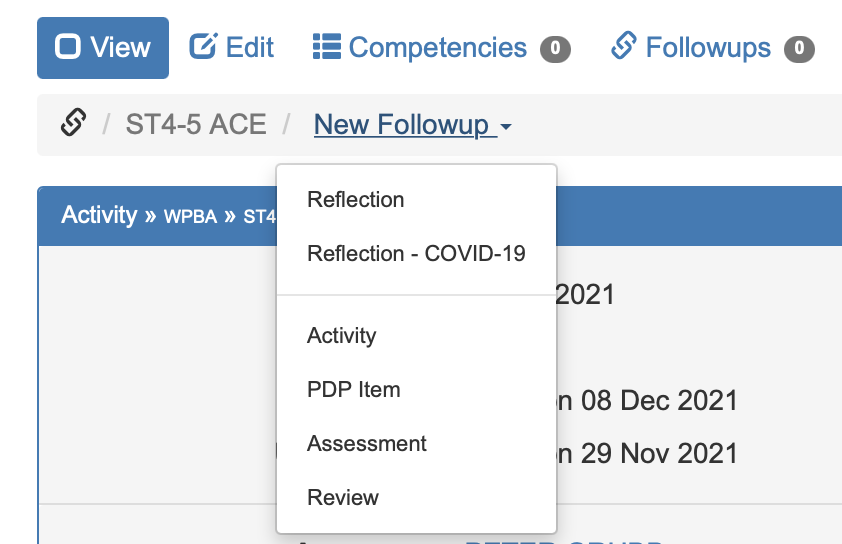Viewport: 842px width, 544px height.
Task: Pick PDP Item from the menu
Action: click(x=354, y=389)
